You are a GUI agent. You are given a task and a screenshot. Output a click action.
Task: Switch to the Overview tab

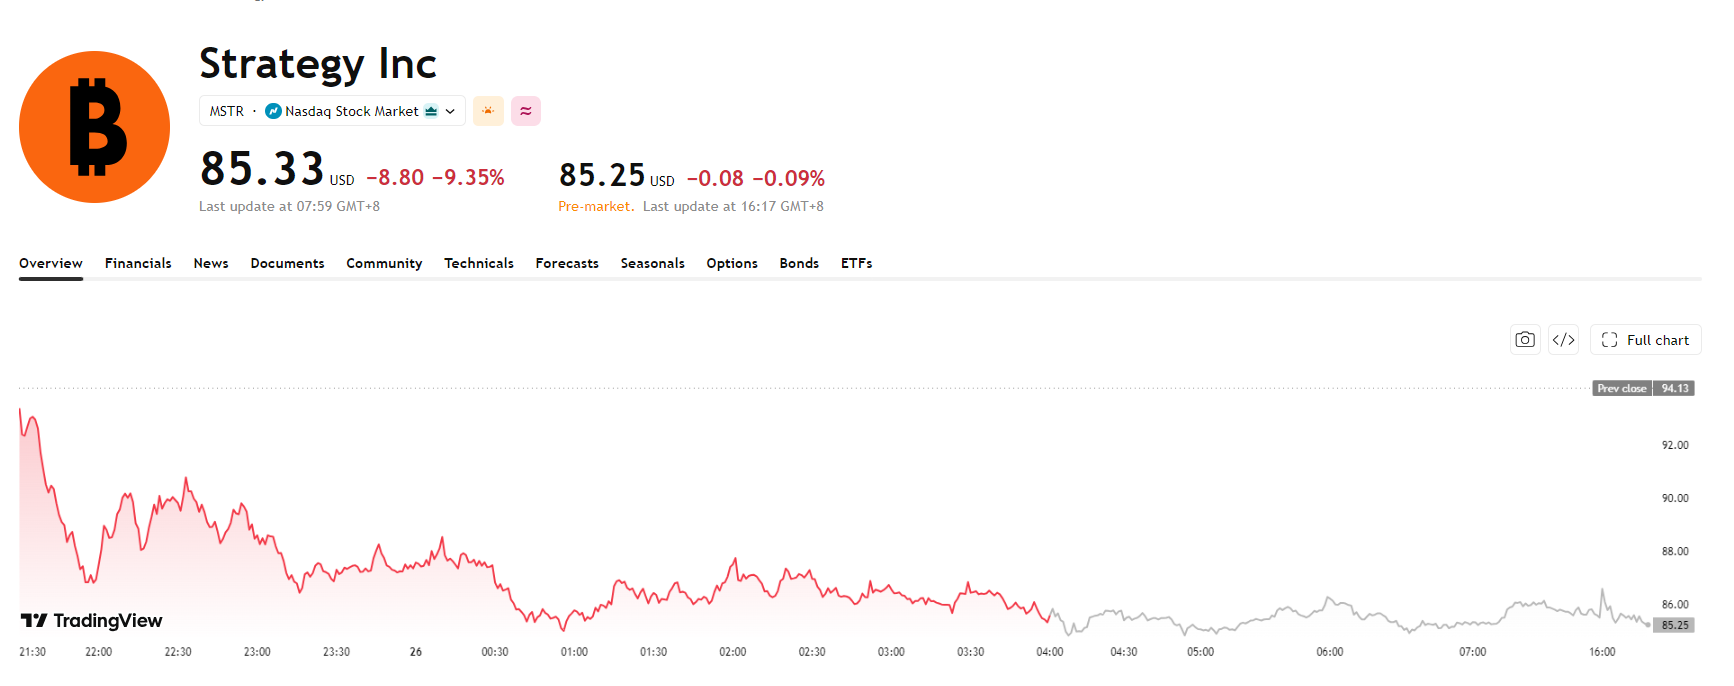51,263
